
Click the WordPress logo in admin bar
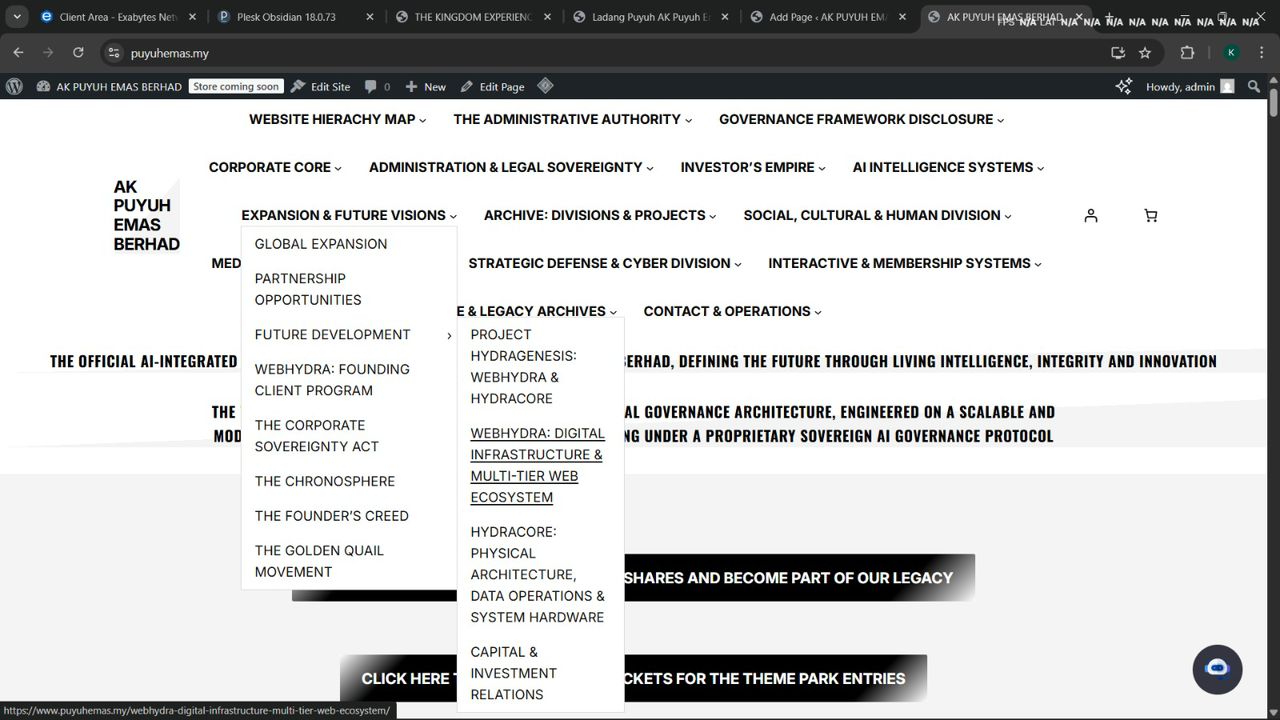(14, 87)
